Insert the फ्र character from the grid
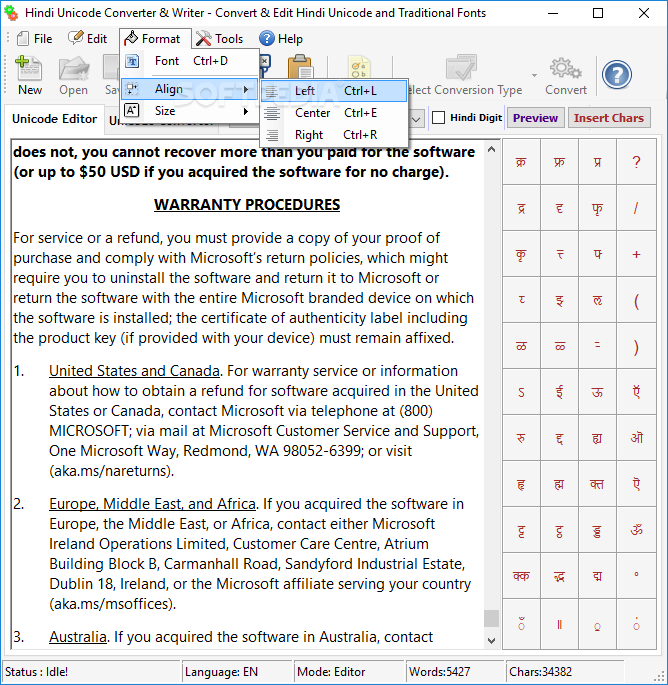Screen dimensions: 668x685 (559, 162)
